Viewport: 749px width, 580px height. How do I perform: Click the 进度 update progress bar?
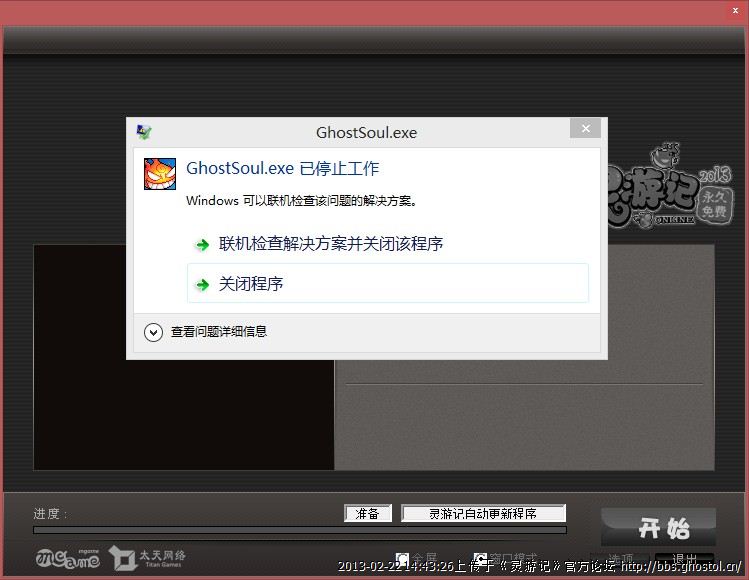pos(300,530)
